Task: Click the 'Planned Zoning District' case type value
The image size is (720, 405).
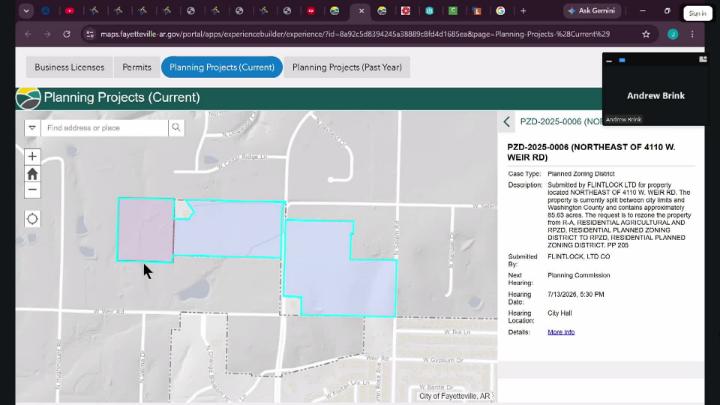Action: click(x=581, y=174)
